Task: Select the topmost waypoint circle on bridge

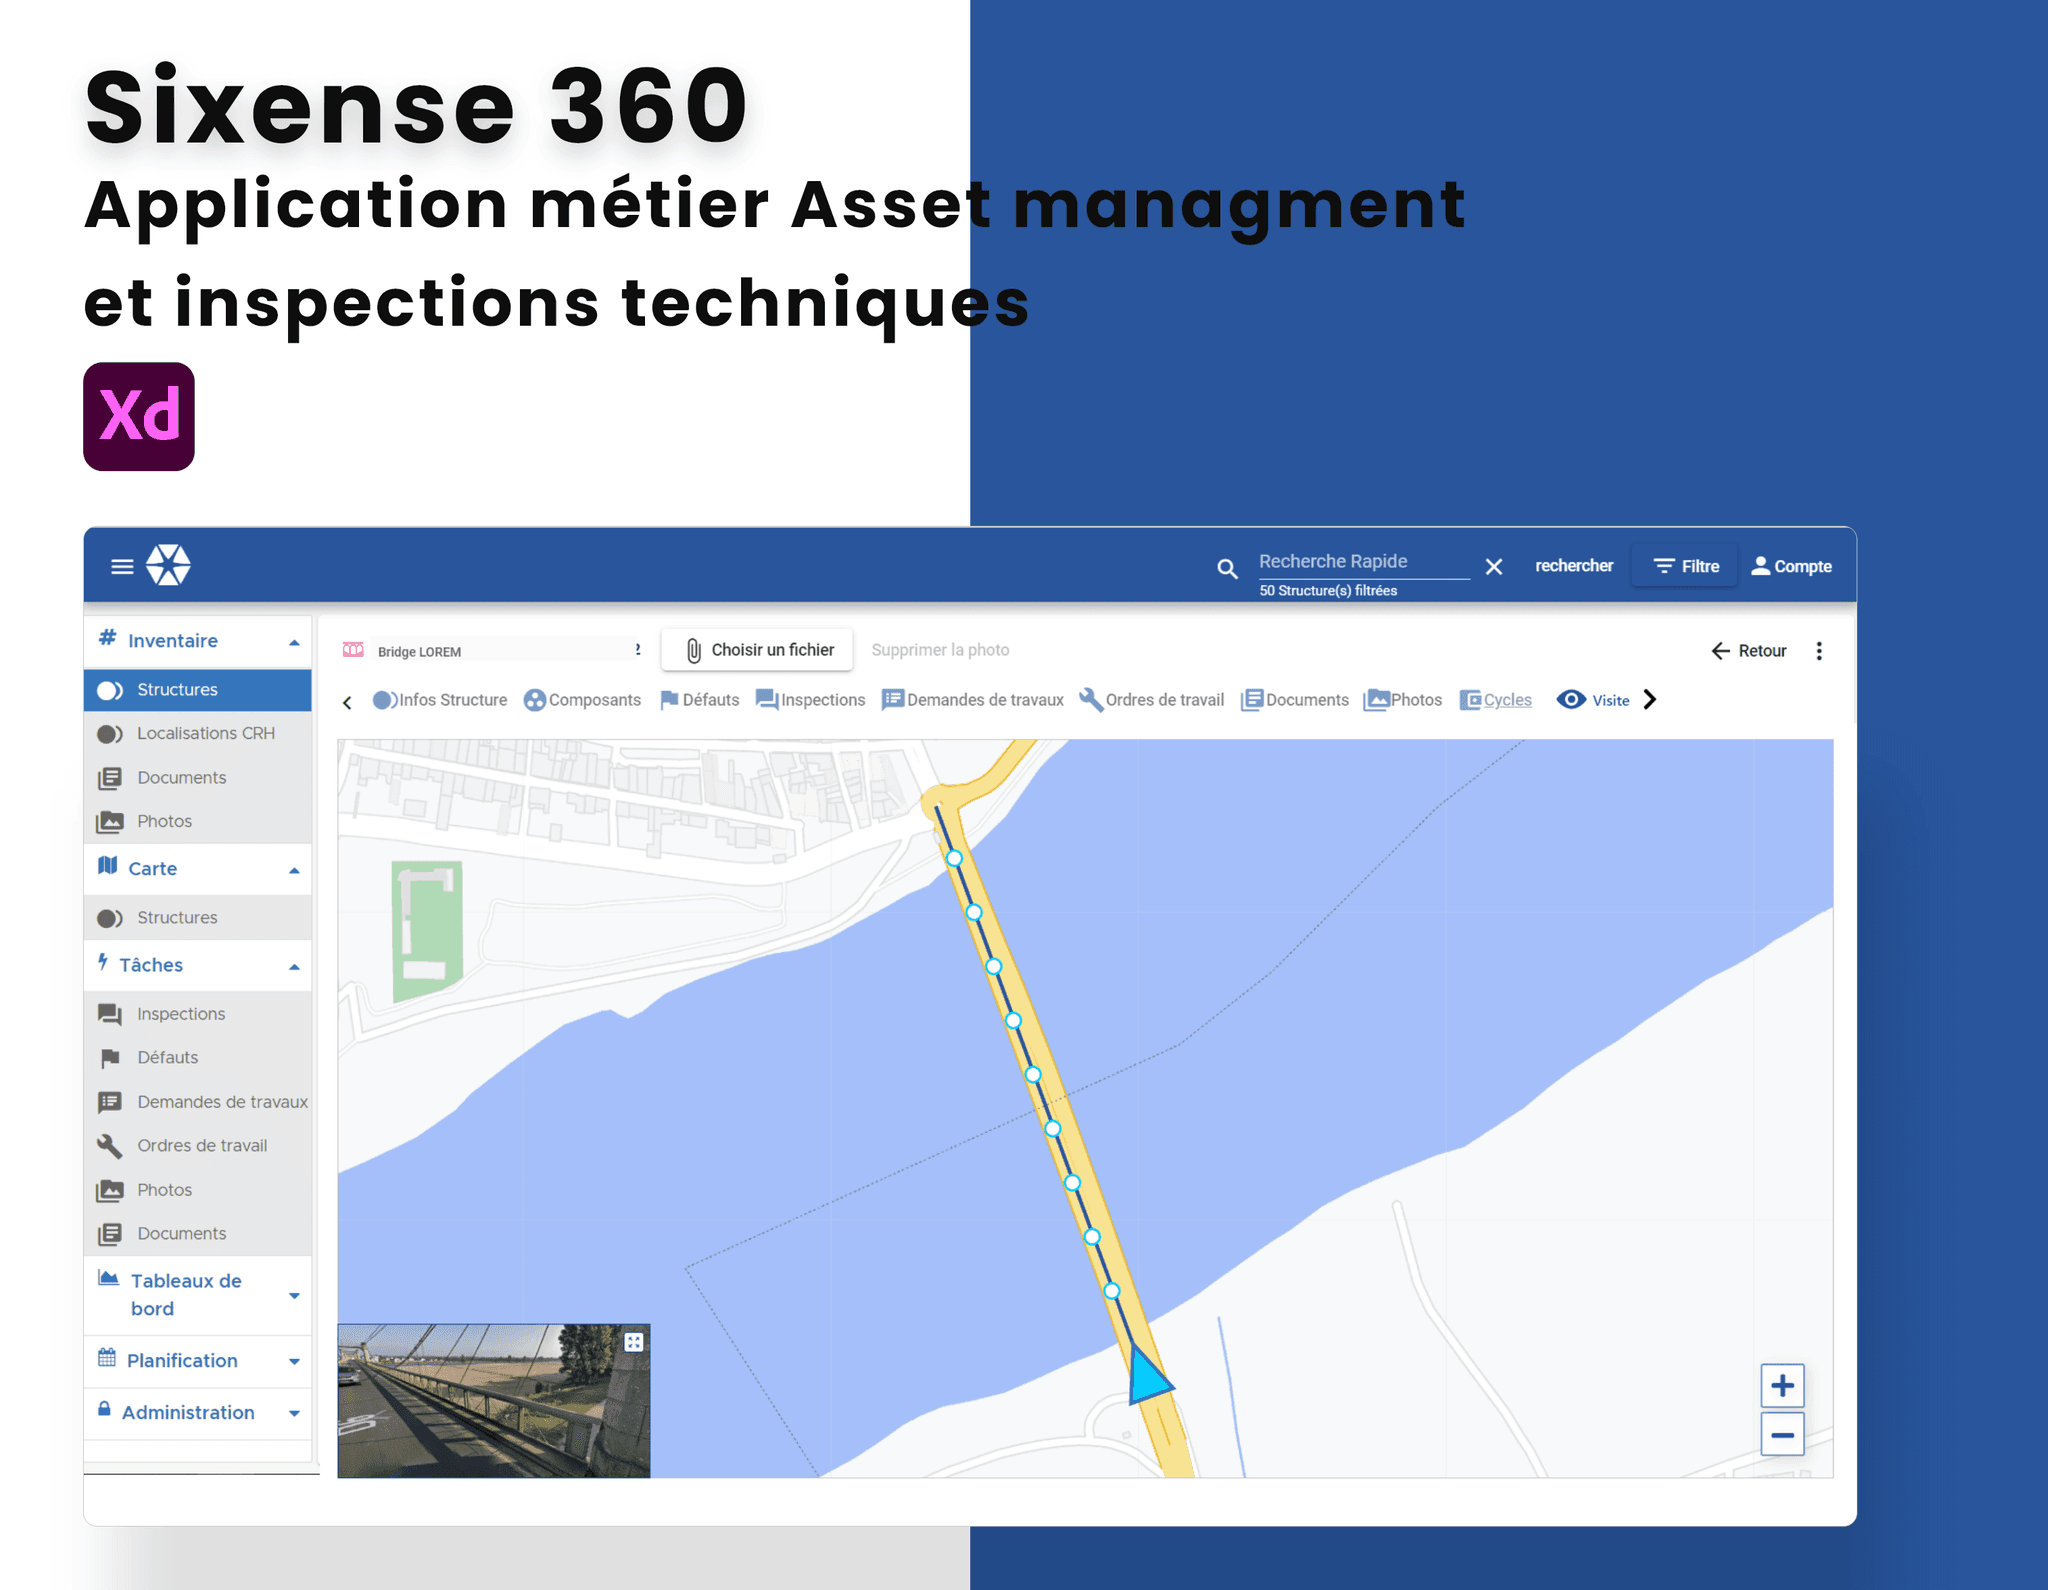Action: (954, 858)
